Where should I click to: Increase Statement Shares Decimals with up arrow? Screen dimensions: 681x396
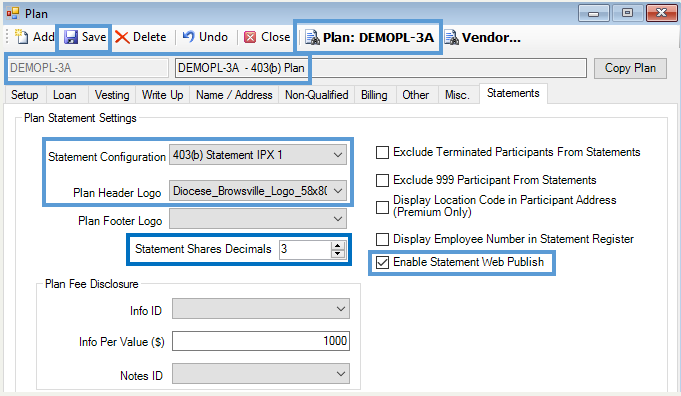[x=337, y=245]
